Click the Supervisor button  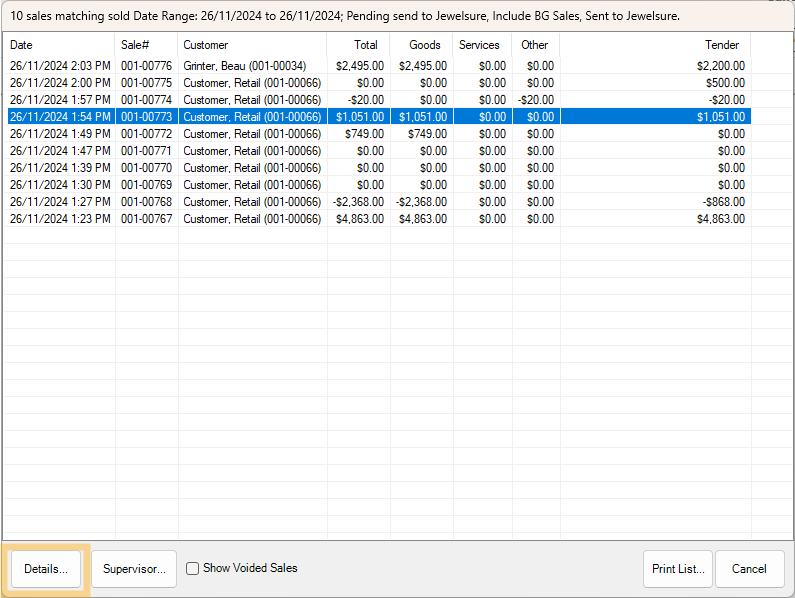pos(134,569)
